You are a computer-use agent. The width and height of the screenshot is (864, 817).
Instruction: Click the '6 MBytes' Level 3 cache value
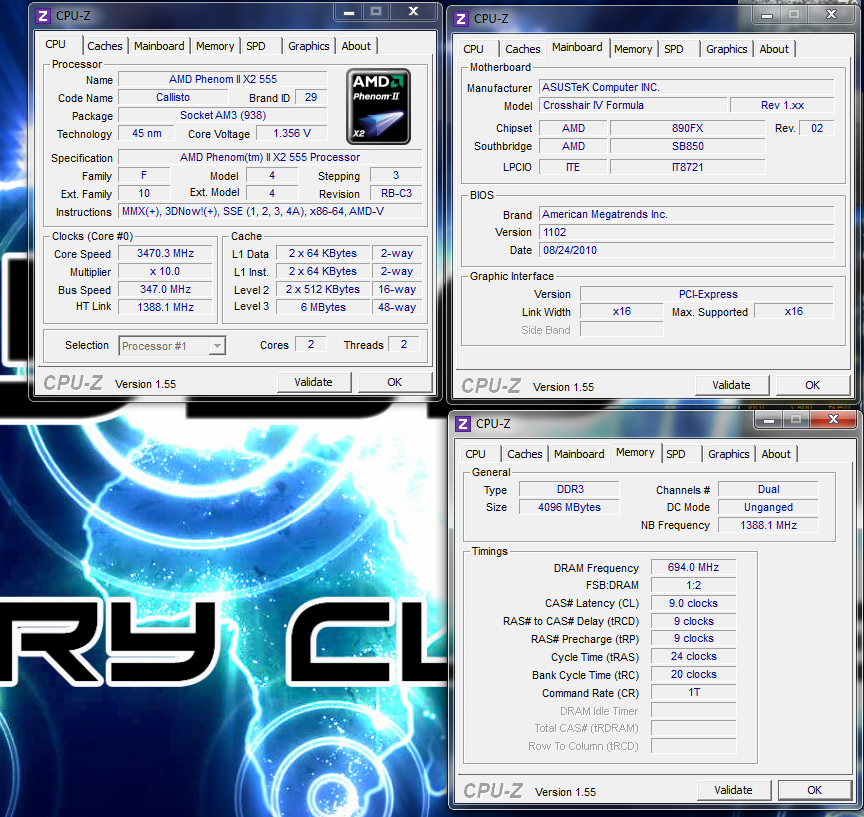click(x=323, y=307)
